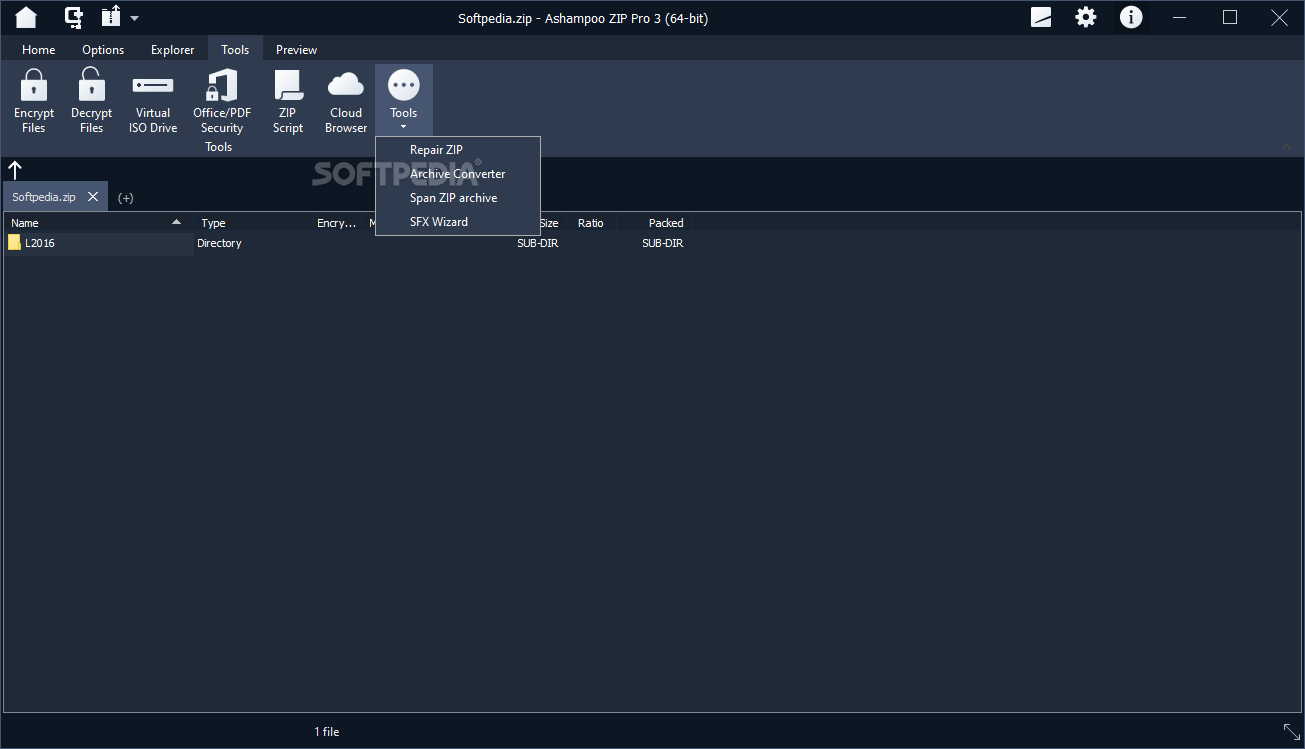Select the Tools ribbon tab
Image resolution: width=1305 pixels, height=749 pixels.
click(x=235, y=49)
